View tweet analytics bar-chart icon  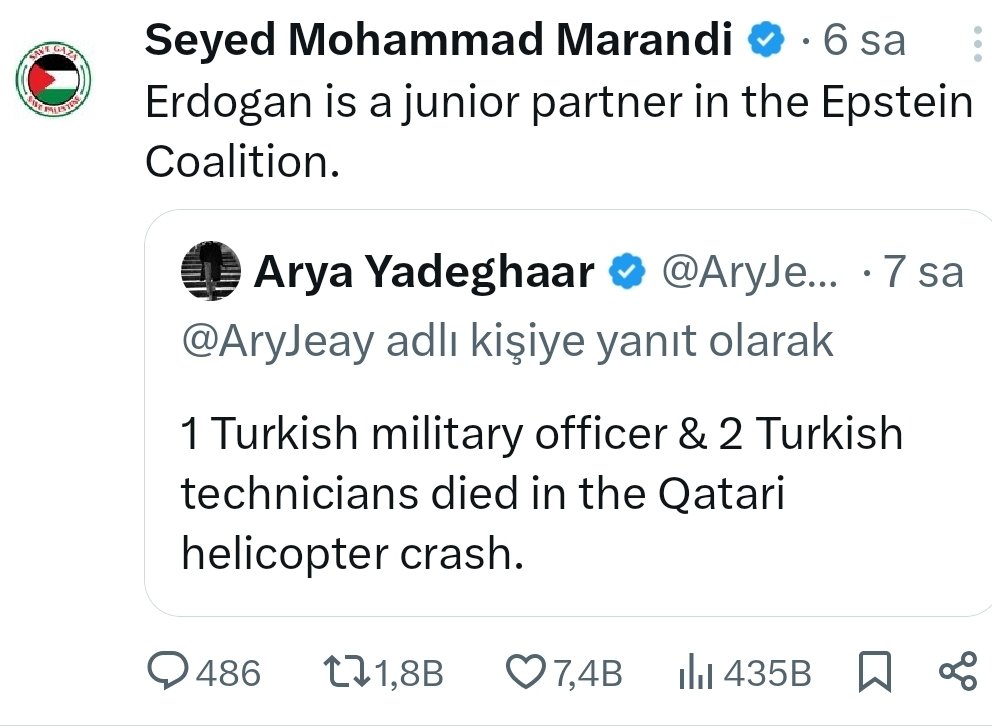pyautogui.click(x=695, y=672)
